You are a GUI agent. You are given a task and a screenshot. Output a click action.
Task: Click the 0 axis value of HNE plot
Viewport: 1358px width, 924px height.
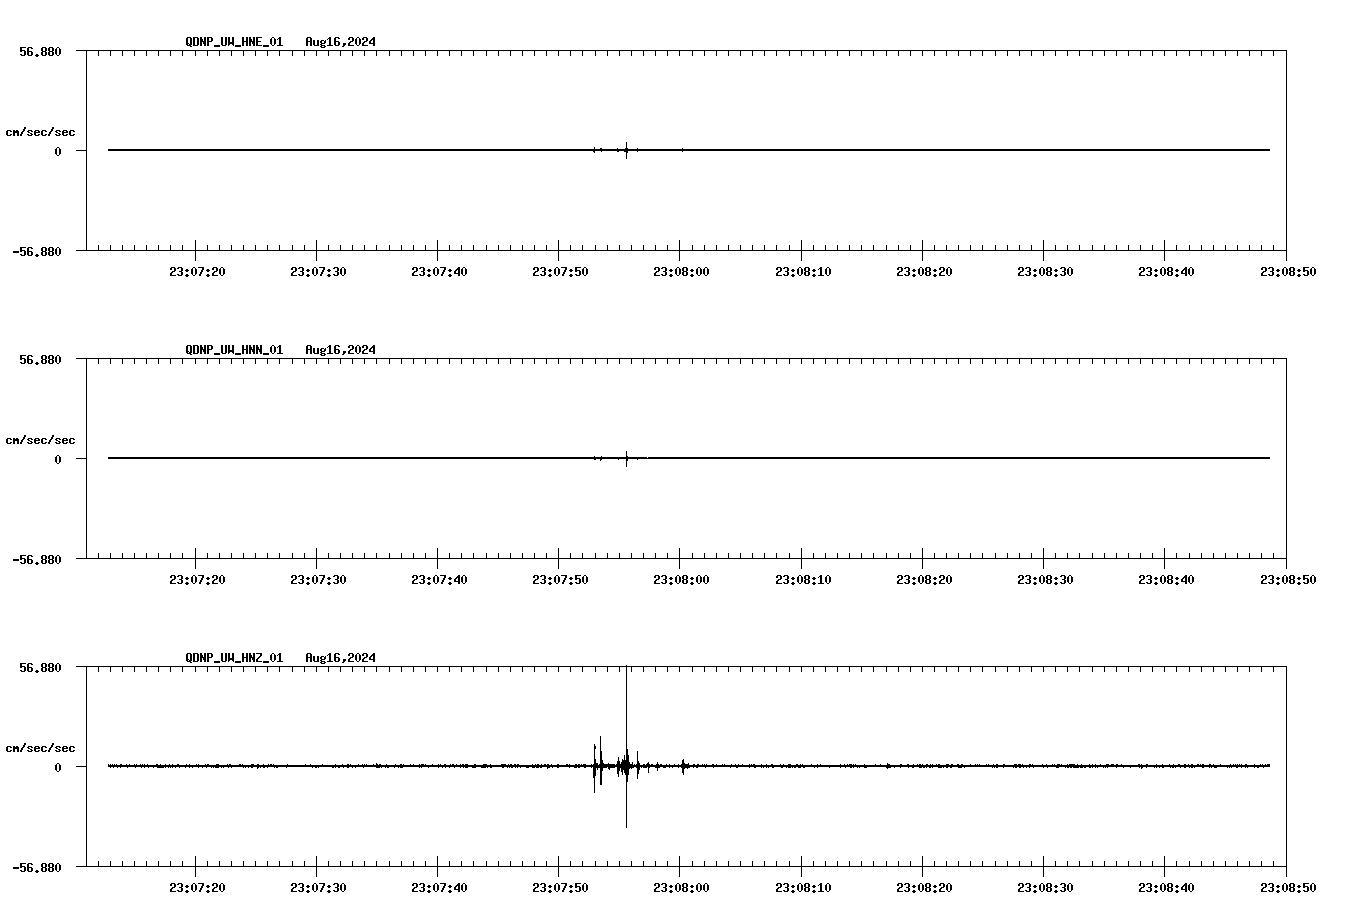[58, 151]
